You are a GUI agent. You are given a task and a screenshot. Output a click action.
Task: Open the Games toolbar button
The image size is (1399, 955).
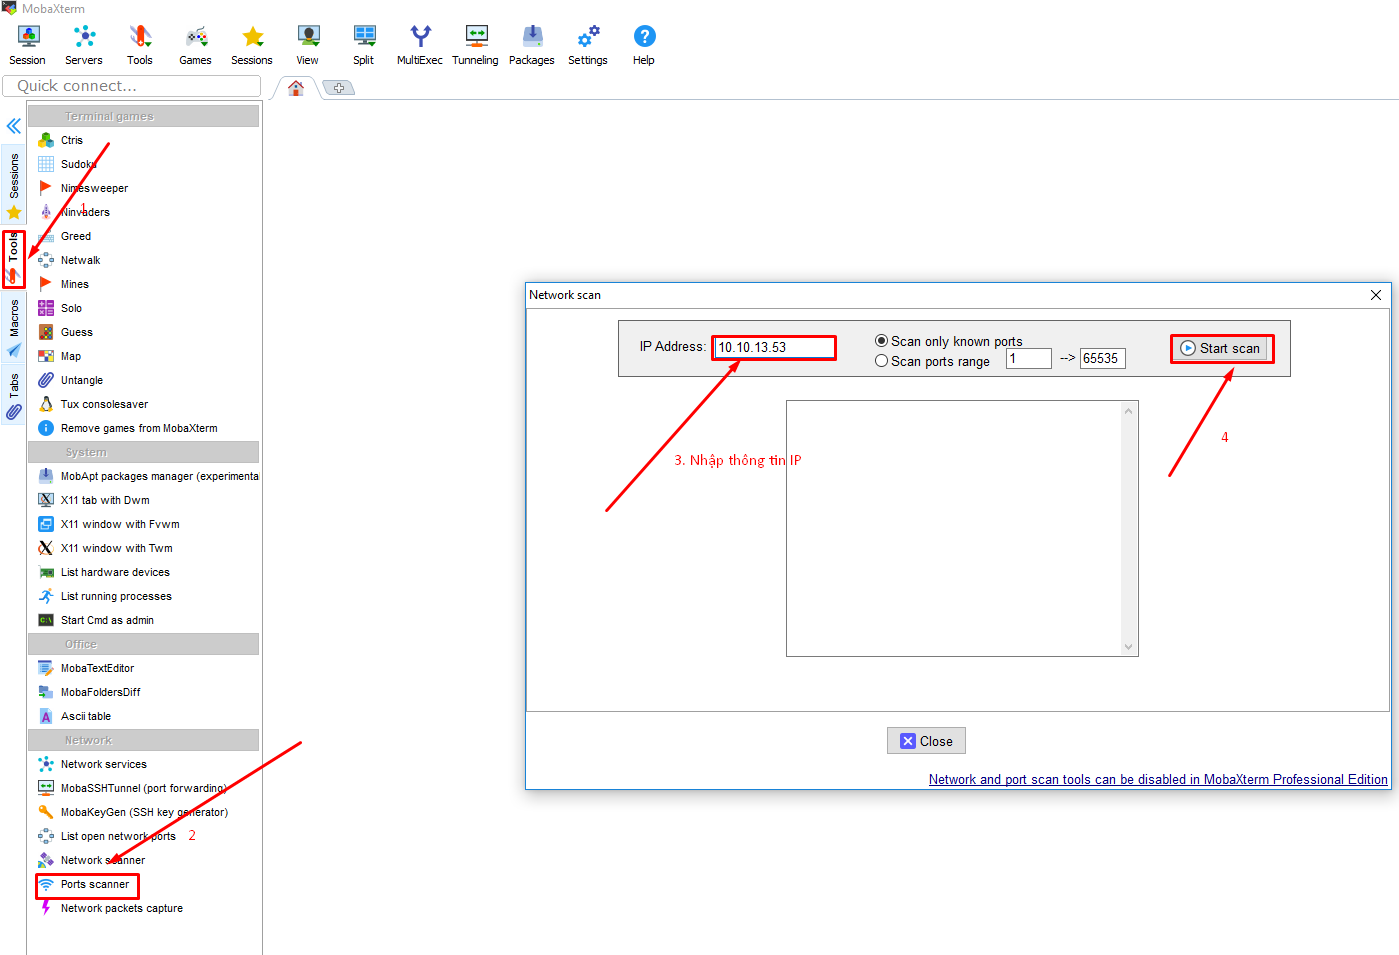(x=196, y=45)
